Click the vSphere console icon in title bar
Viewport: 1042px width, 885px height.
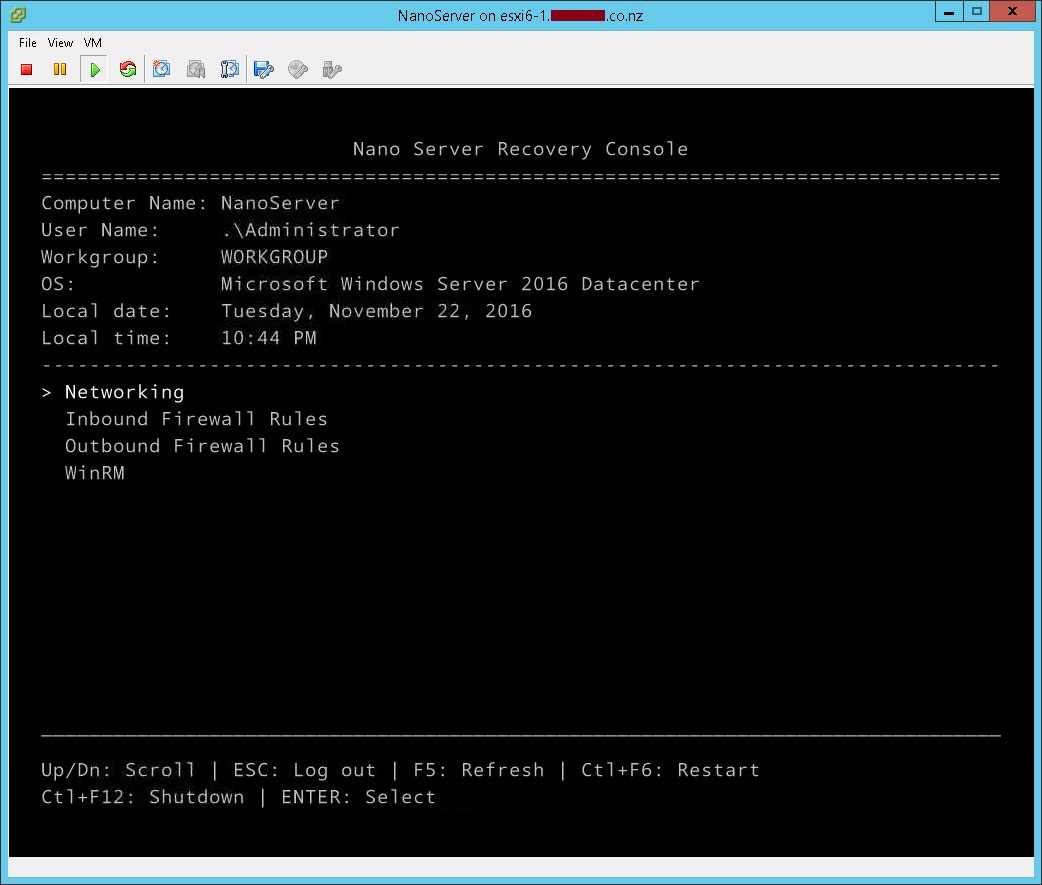tap(18, 15)
